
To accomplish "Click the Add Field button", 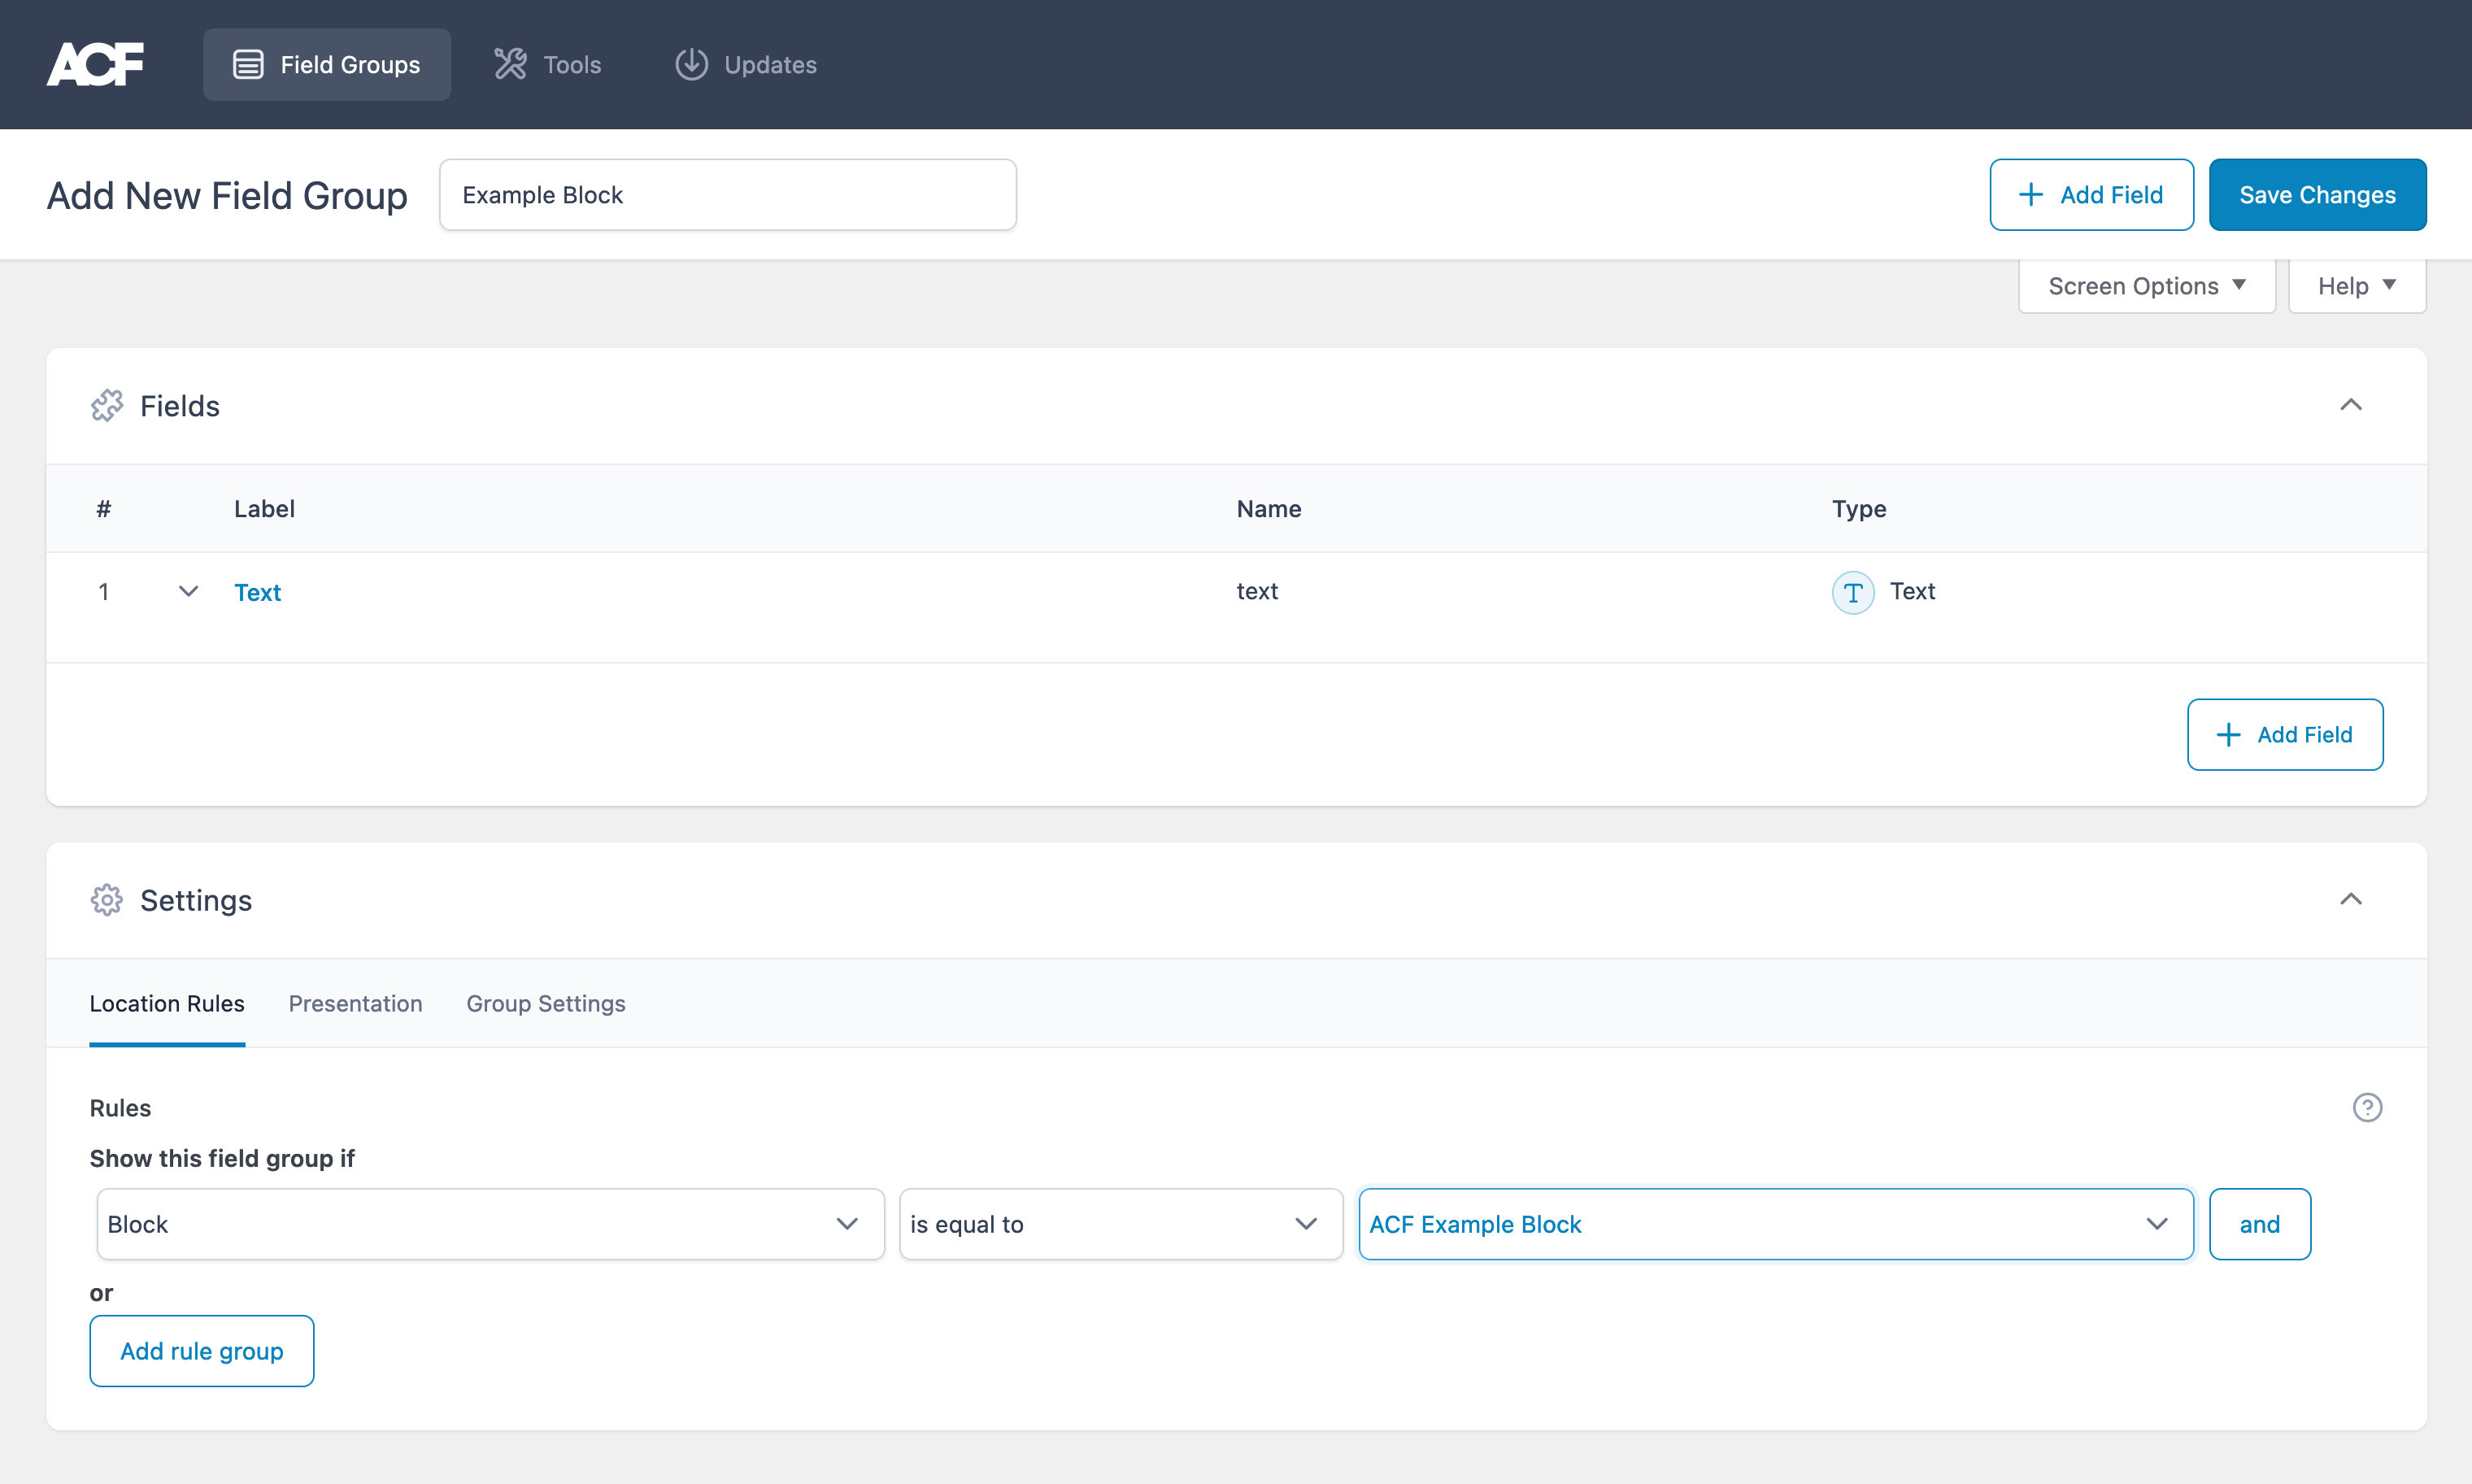I will pos(2092,194).
